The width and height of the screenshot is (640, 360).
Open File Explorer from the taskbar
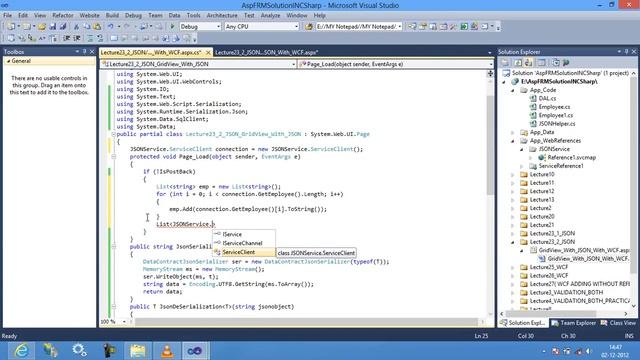tap(138, 350)
